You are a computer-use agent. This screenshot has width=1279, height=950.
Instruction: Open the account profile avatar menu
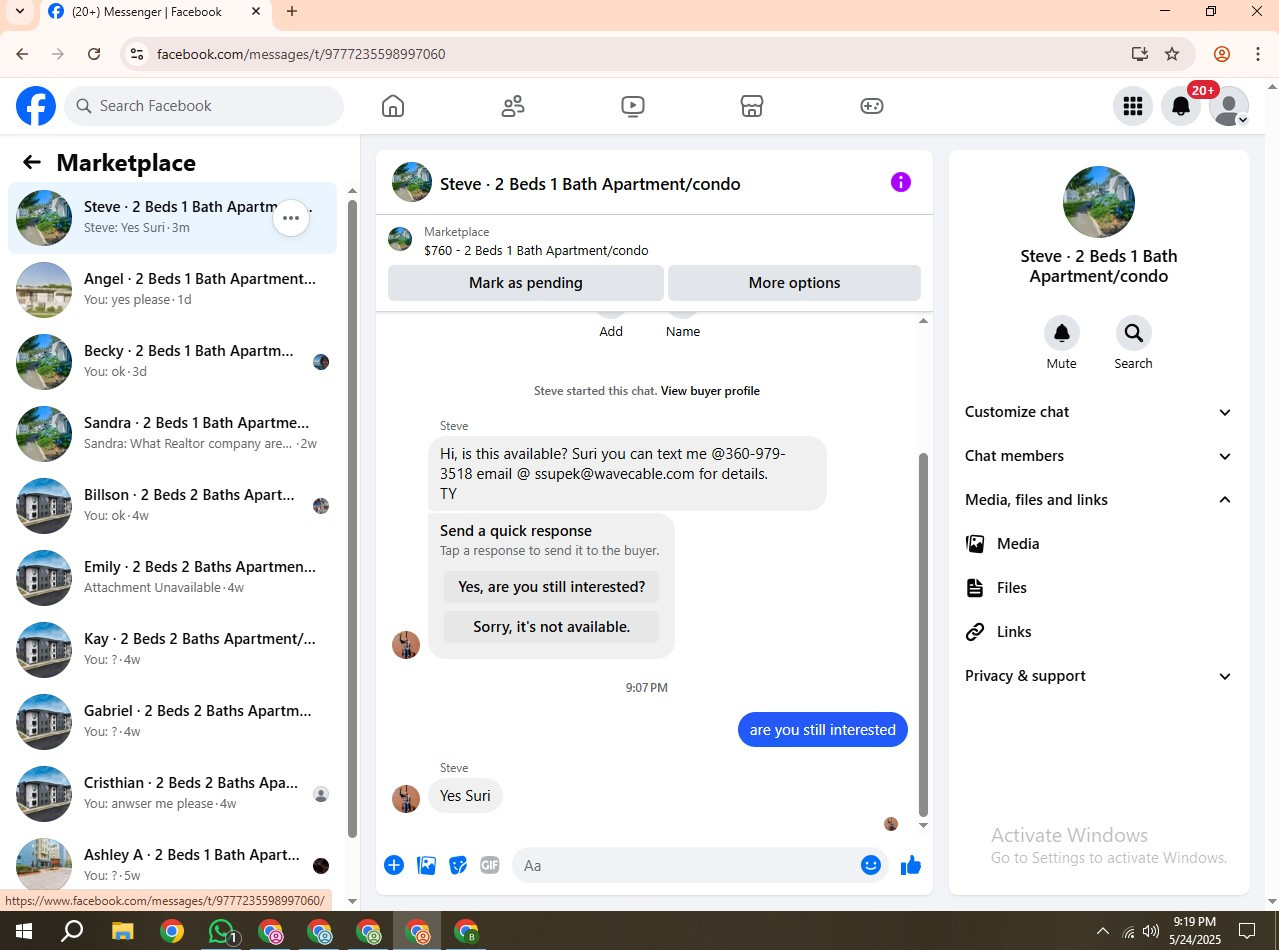(x=1229, y=106)
